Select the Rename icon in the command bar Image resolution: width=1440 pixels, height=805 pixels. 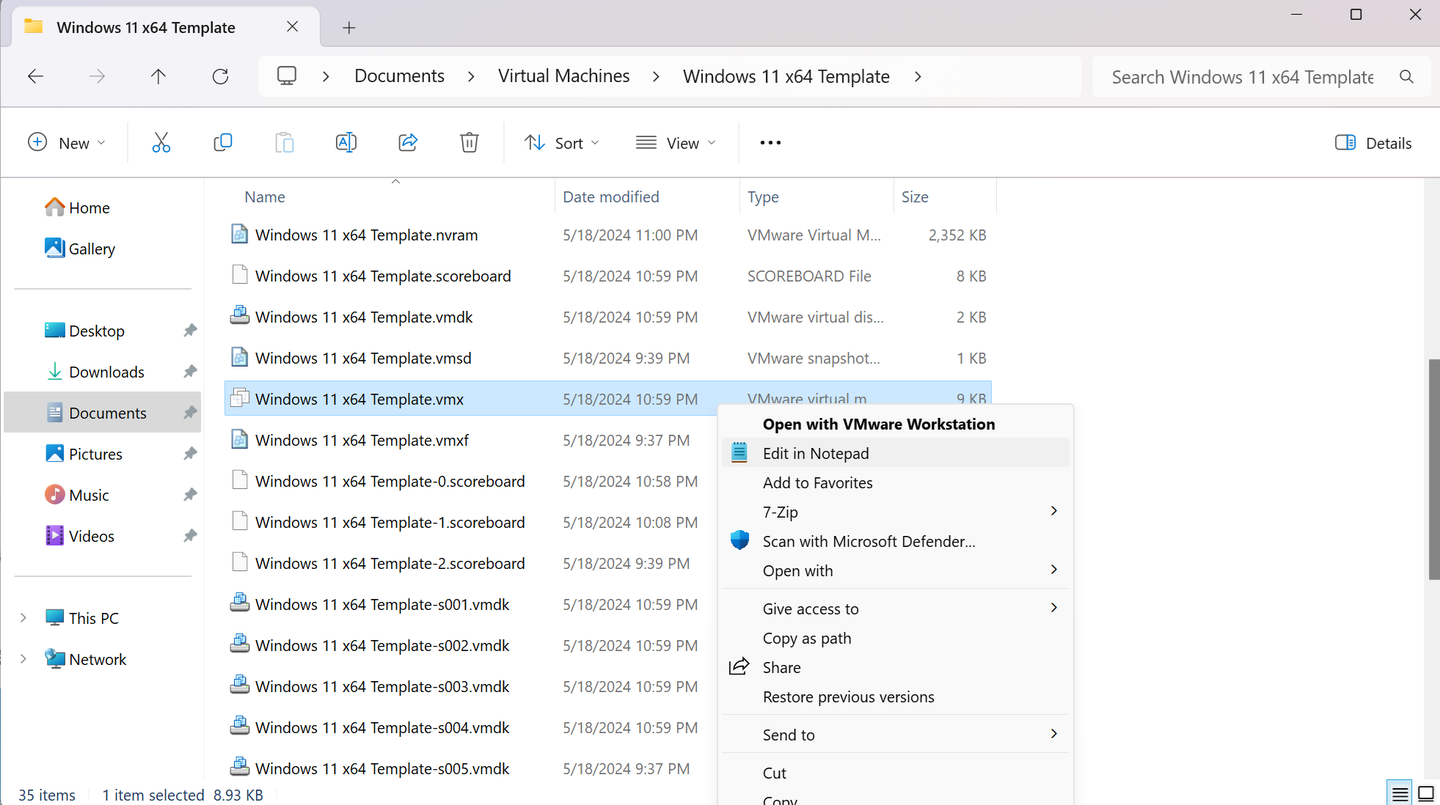coord(346,142)
